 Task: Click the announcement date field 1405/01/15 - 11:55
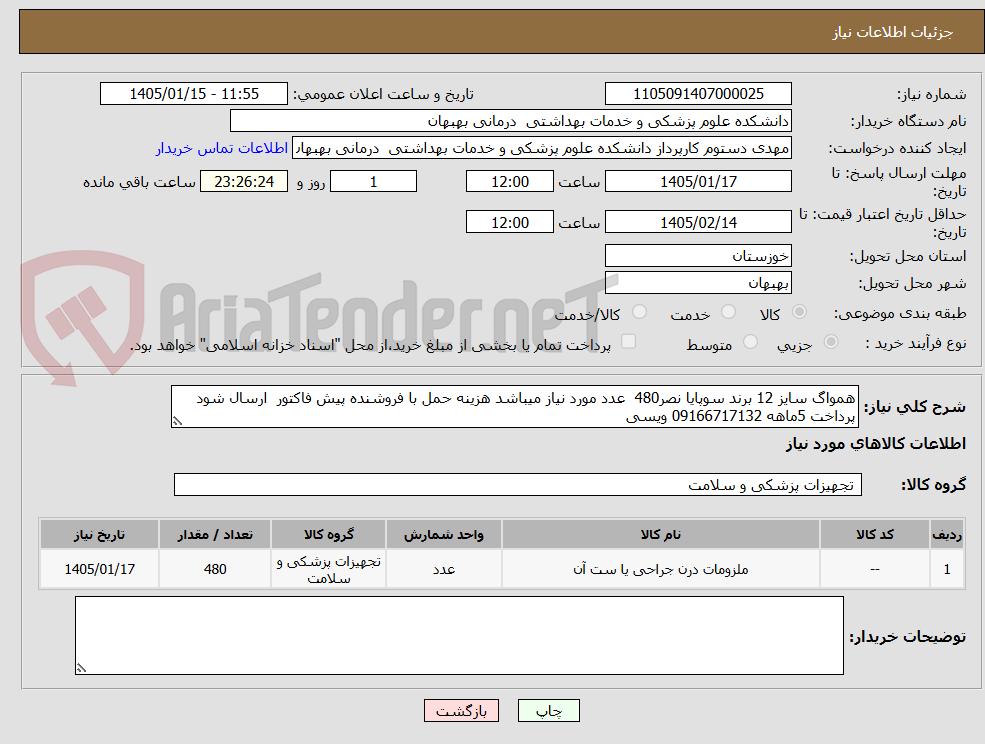point(193,94)
